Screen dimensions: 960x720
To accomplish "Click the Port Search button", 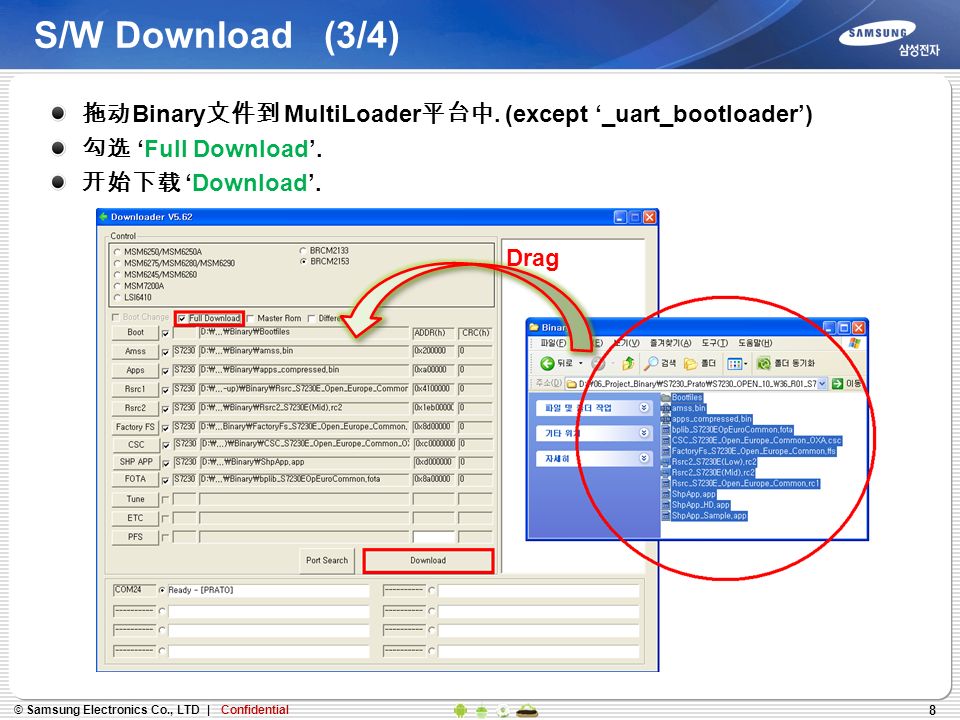I will click(327, 561).
